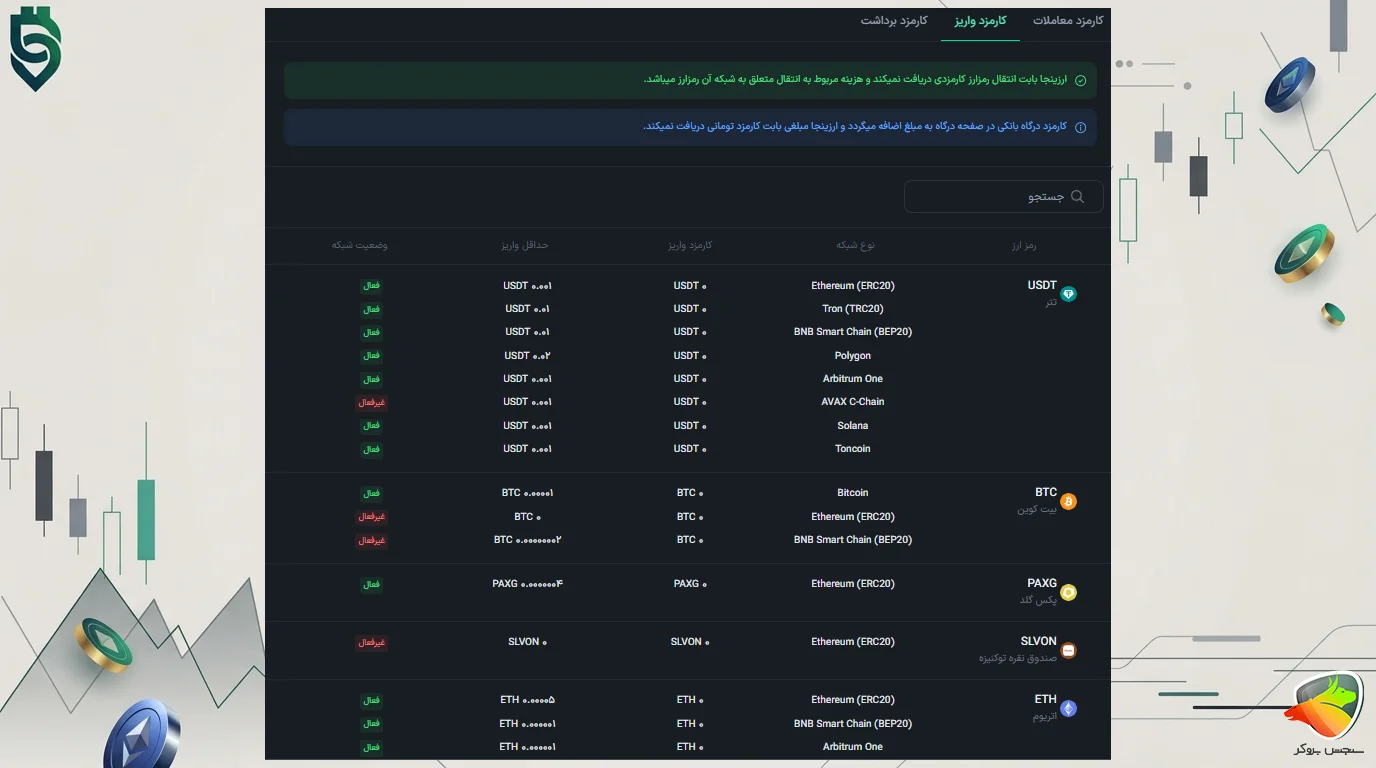The height and width of the screenshot is (768, 1376).
Task: Switch to the کارمزد معاملات tab
Action: click(x=1068, y=21)
